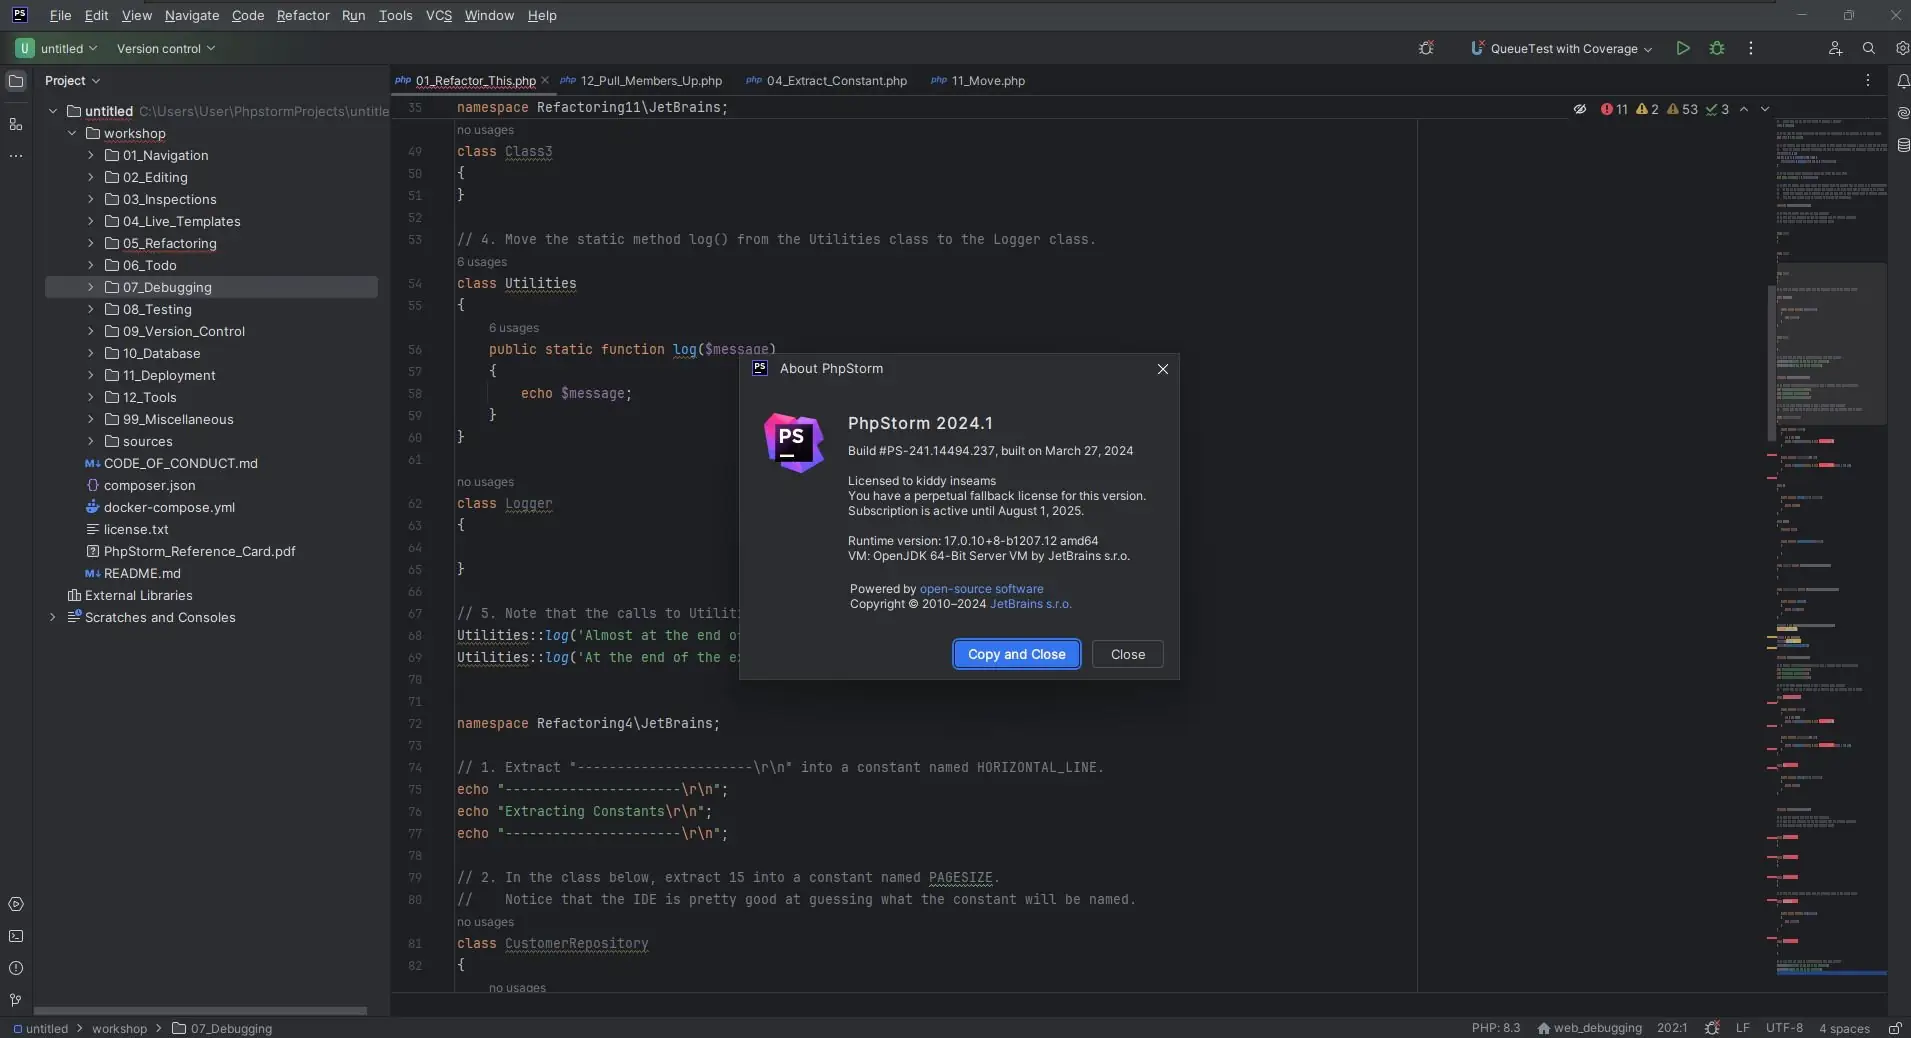The height and width of the screenshot is (1038, 1911).
Task: Click the Debug bug icon
Action: (1717, 48)
